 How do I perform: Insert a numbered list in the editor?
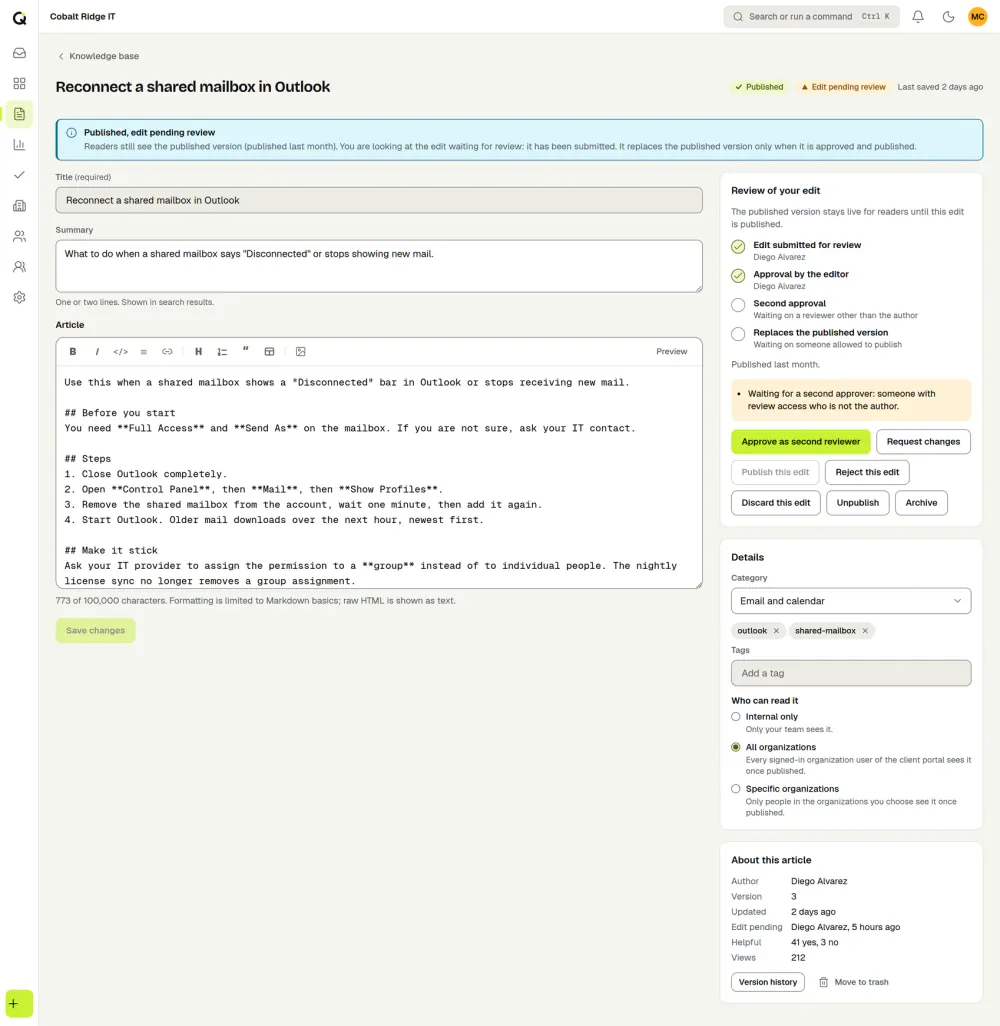[x=222, y=351]
